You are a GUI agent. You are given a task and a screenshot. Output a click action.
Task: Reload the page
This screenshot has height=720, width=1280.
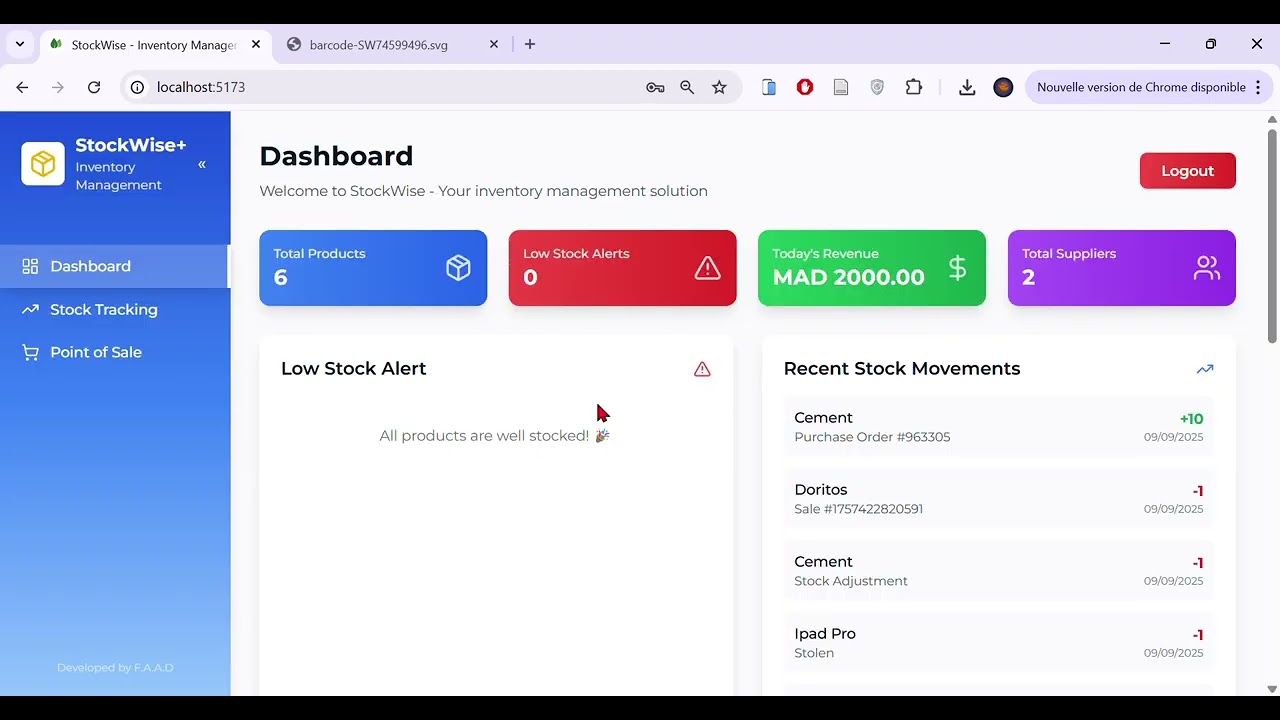coord(94,88)
